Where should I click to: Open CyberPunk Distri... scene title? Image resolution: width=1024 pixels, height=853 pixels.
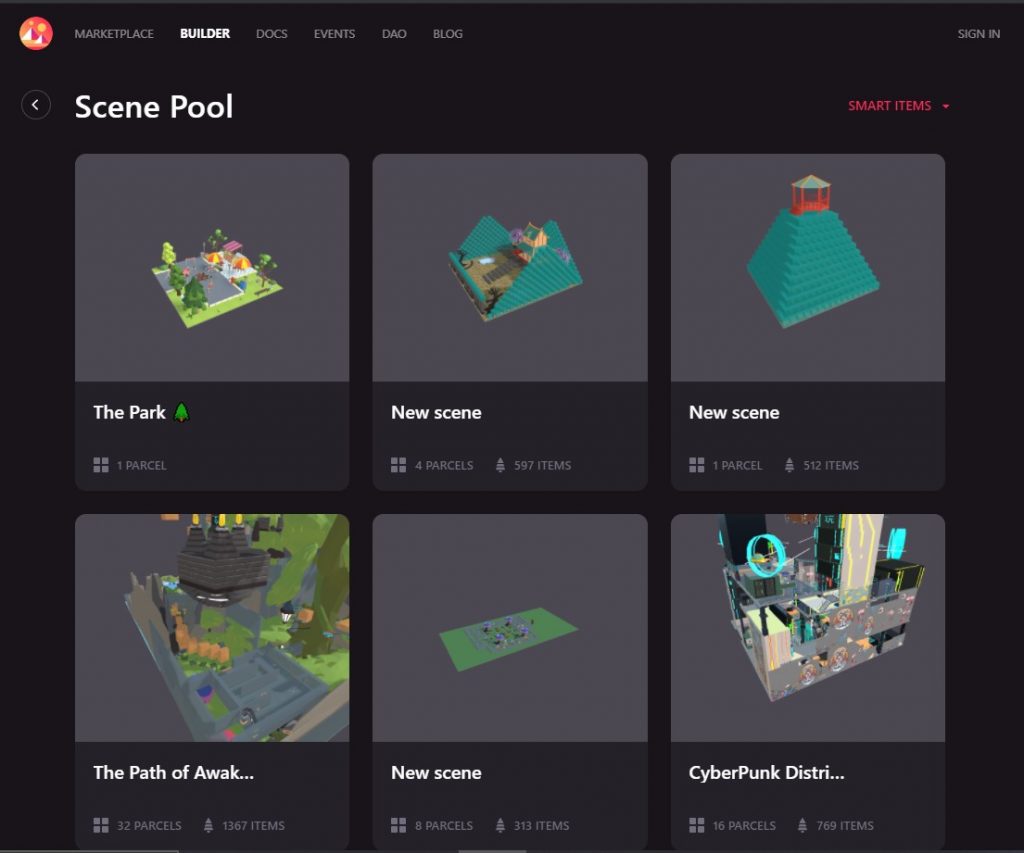point(766,773)
